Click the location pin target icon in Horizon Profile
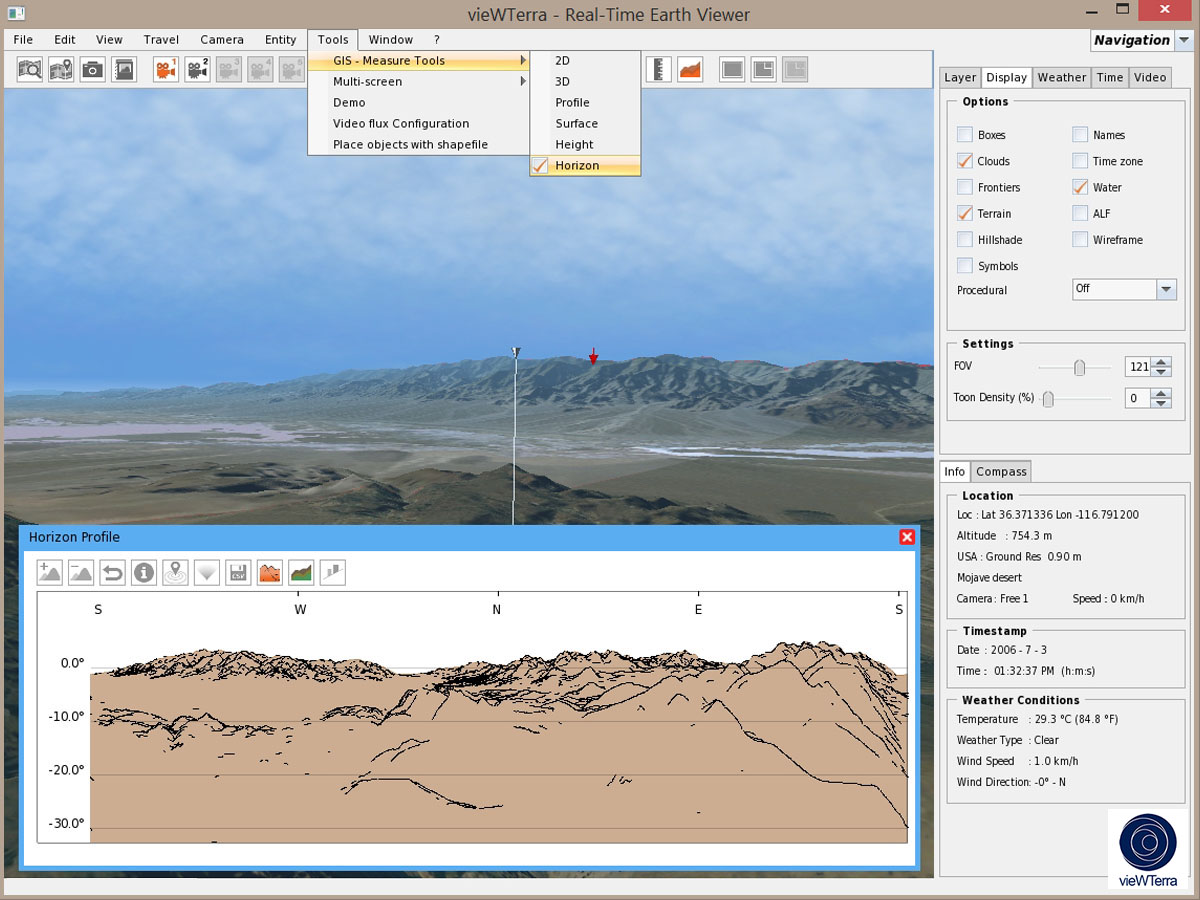This screenshot has height=900, width=1200. pyautogui.click(x=175, y=573)
